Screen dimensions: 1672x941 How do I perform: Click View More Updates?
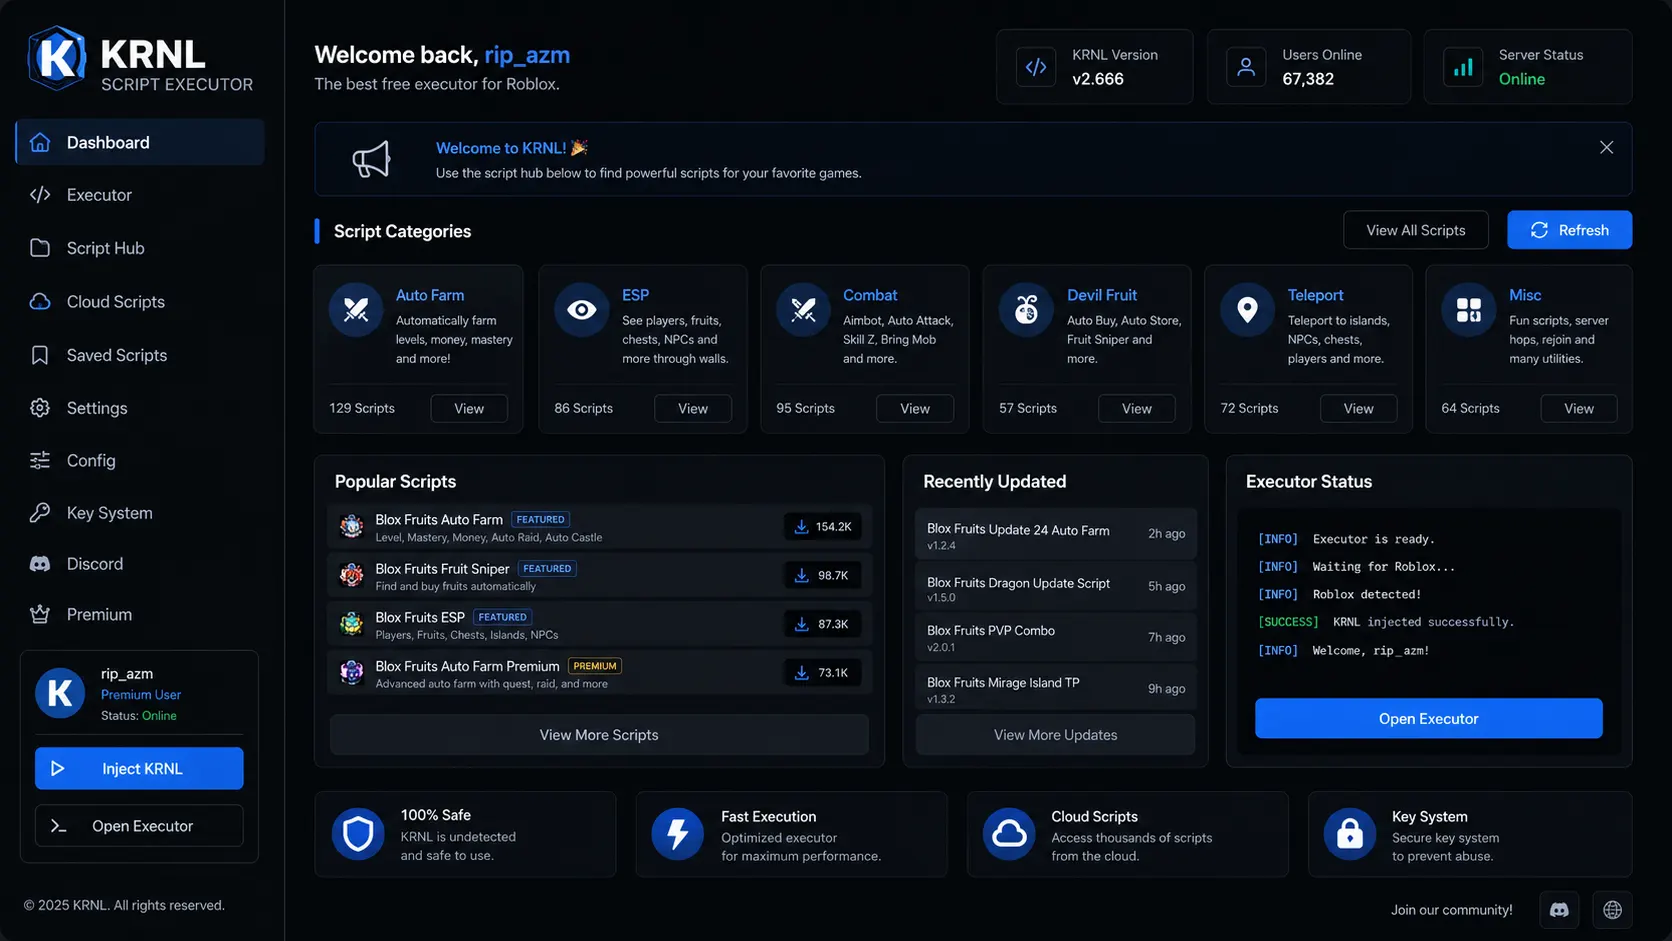pyautogui.click(x=1055, y=735)
